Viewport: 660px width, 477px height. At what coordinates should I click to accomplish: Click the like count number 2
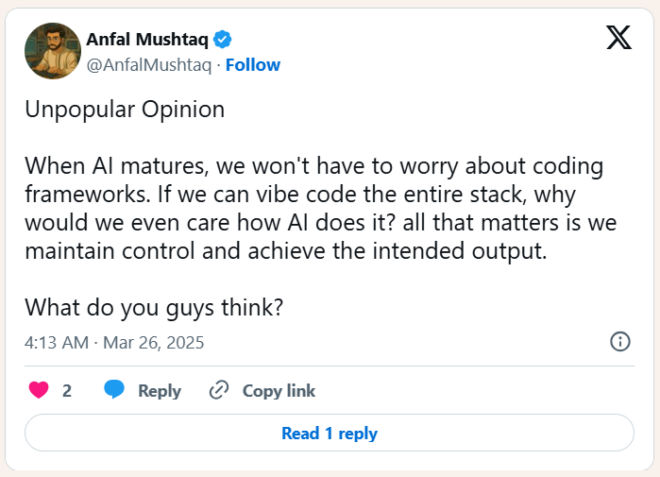(x=67, y=391)
